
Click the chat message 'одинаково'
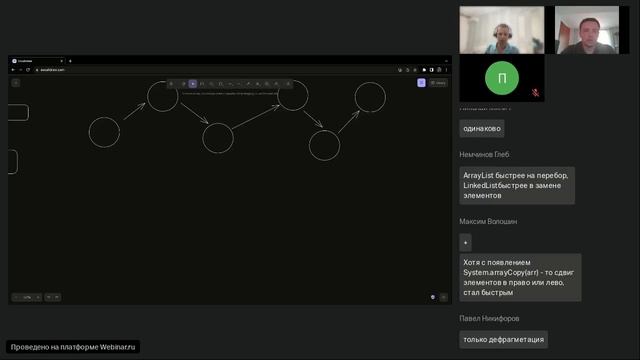click(x=482, y=129)
